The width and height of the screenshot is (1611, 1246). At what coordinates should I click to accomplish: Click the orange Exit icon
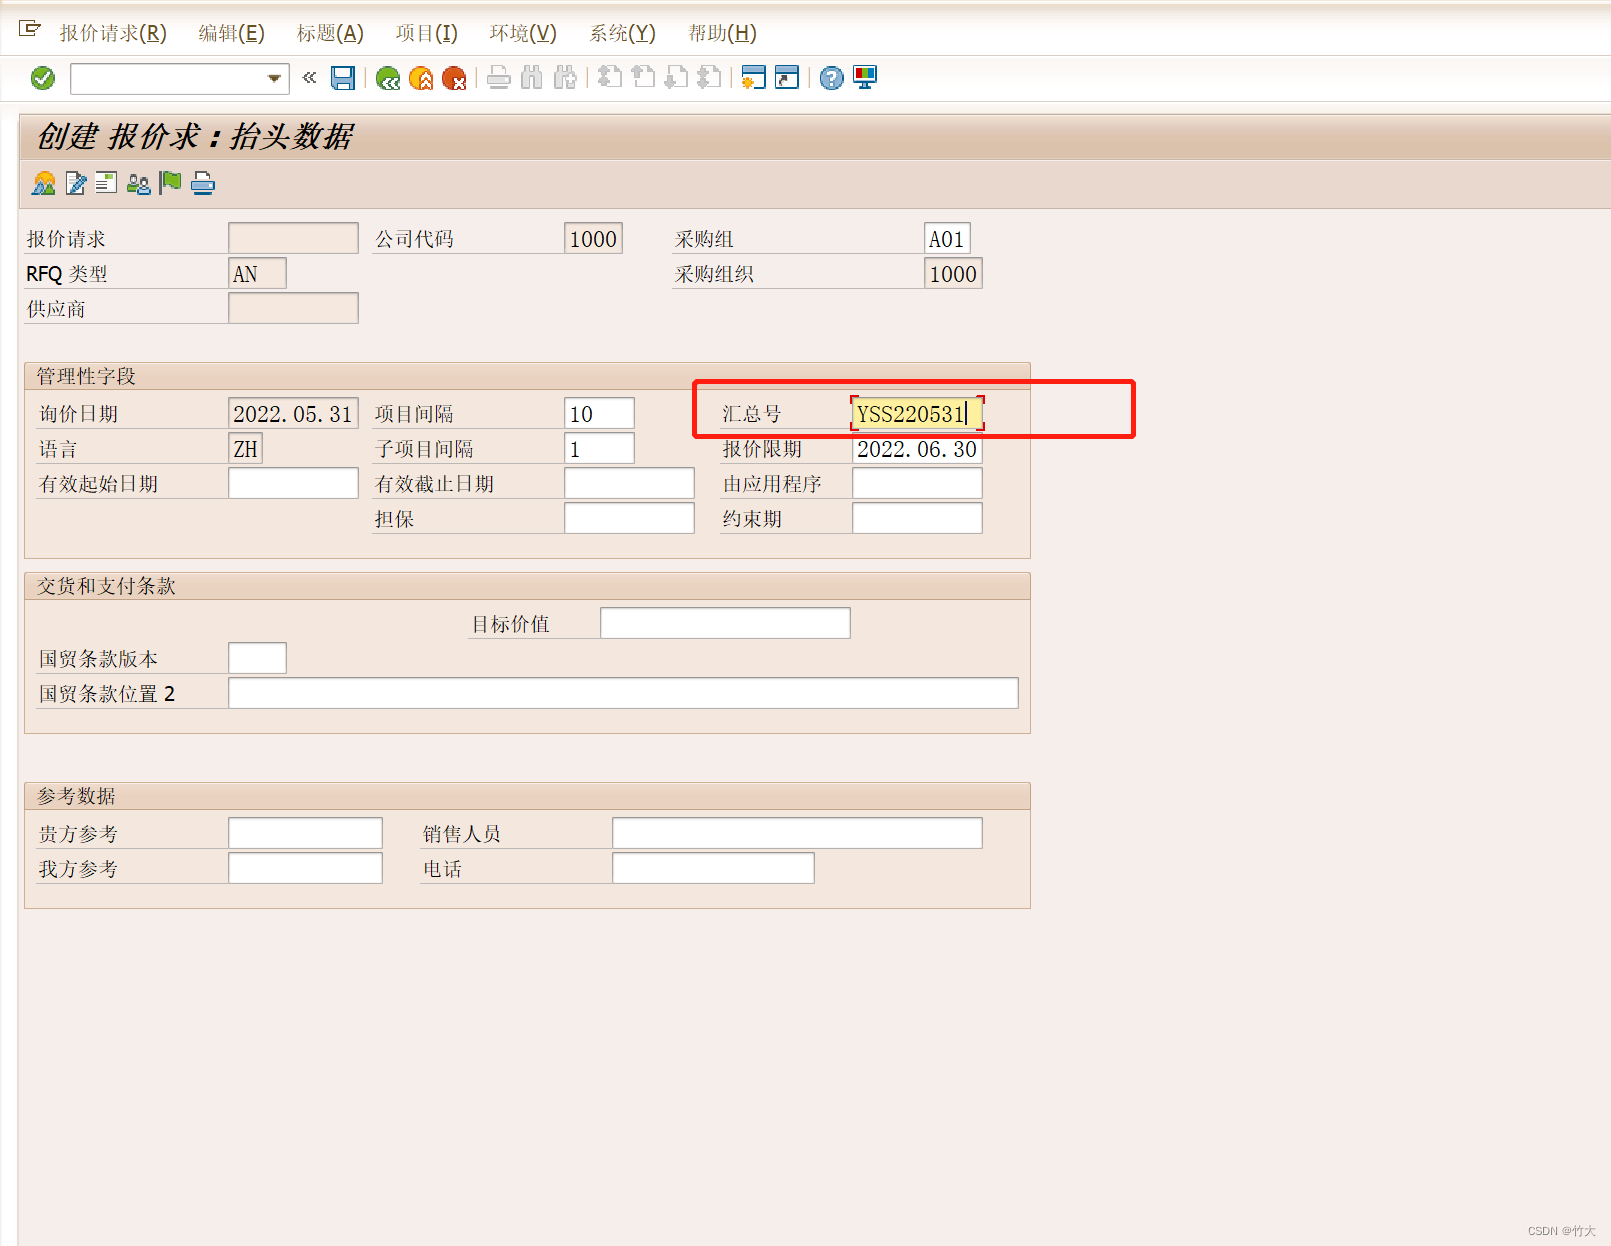coord(421,78)
